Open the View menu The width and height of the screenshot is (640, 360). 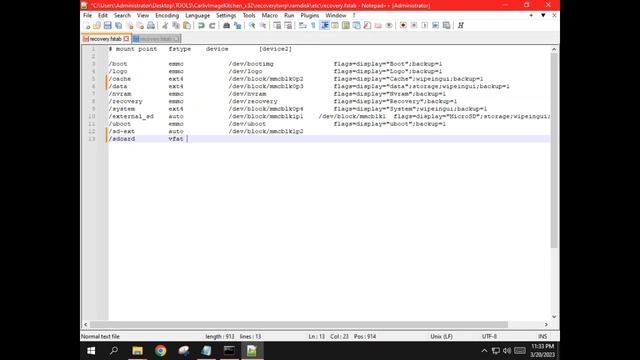click(x=142, y=16)
